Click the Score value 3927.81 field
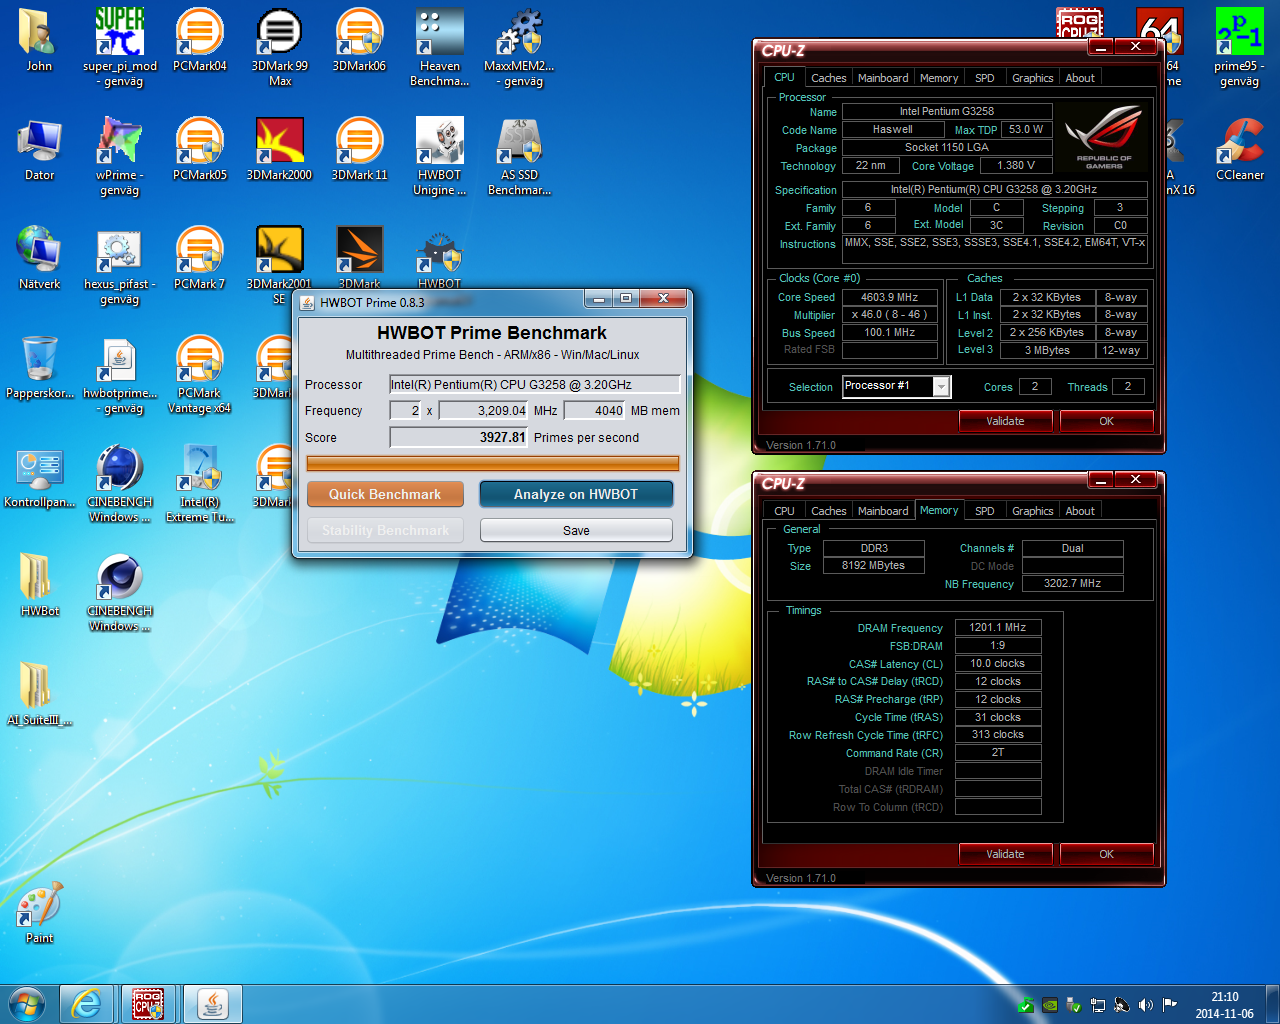Image resolution: width=1280 pixels, height=1024 pixels. [x=458, y=437]
